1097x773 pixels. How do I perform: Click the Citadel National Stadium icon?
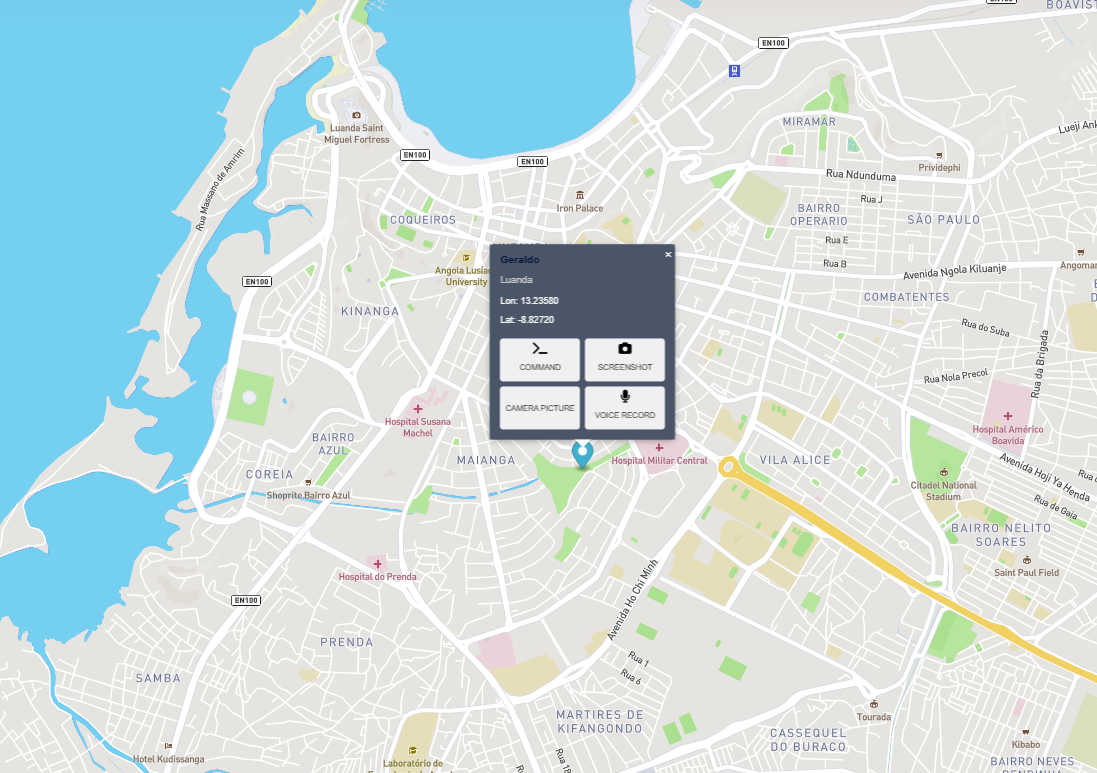pyautogui.click(x=943, y=472)
